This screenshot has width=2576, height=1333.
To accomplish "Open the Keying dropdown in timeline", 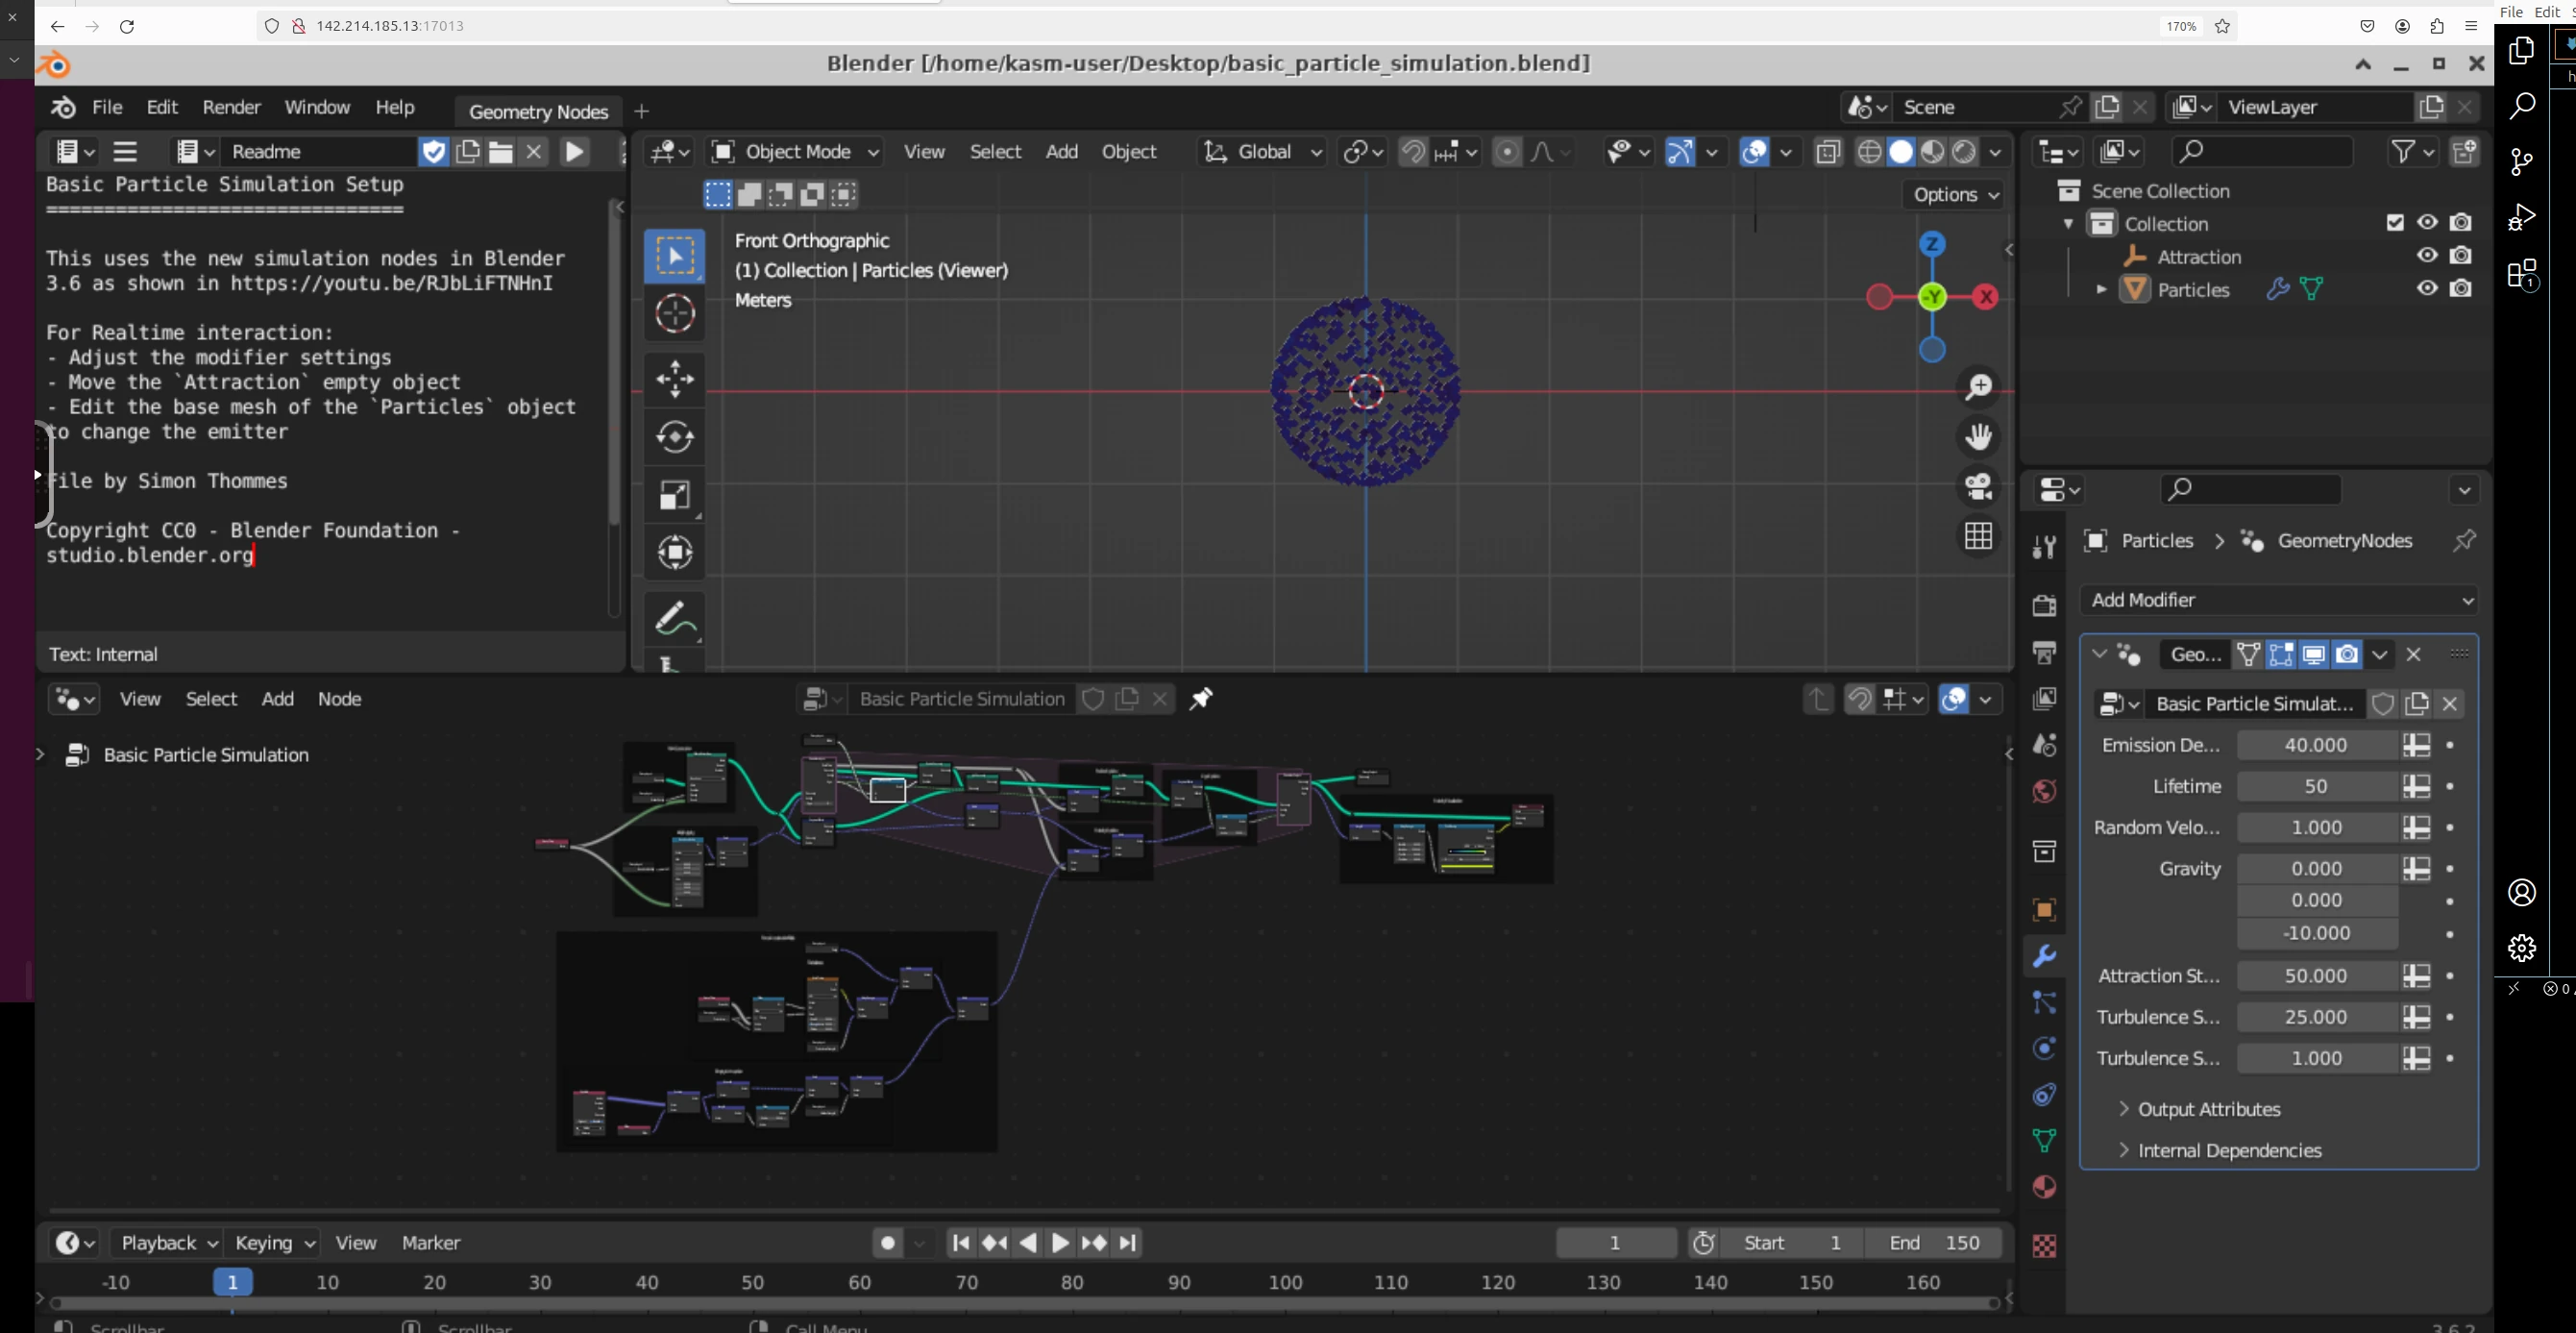I will click(273, 1242).
